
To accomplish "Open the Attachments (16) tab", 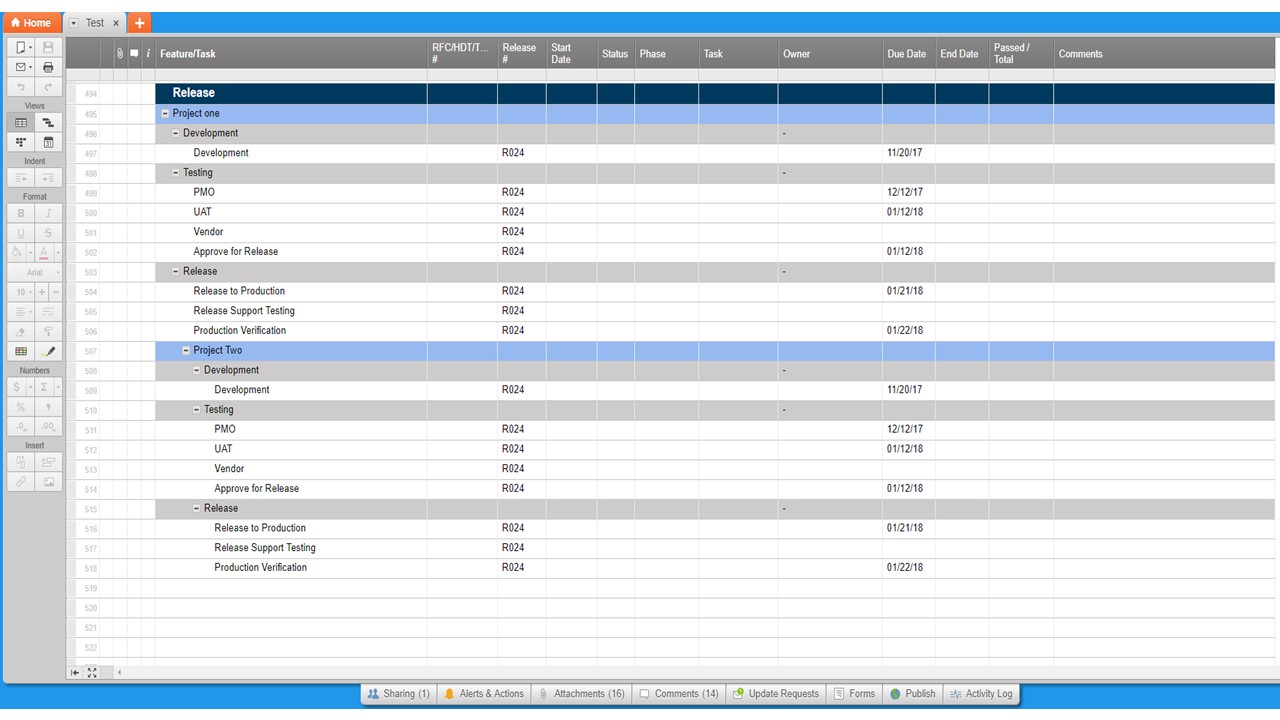I will point(581,694).
